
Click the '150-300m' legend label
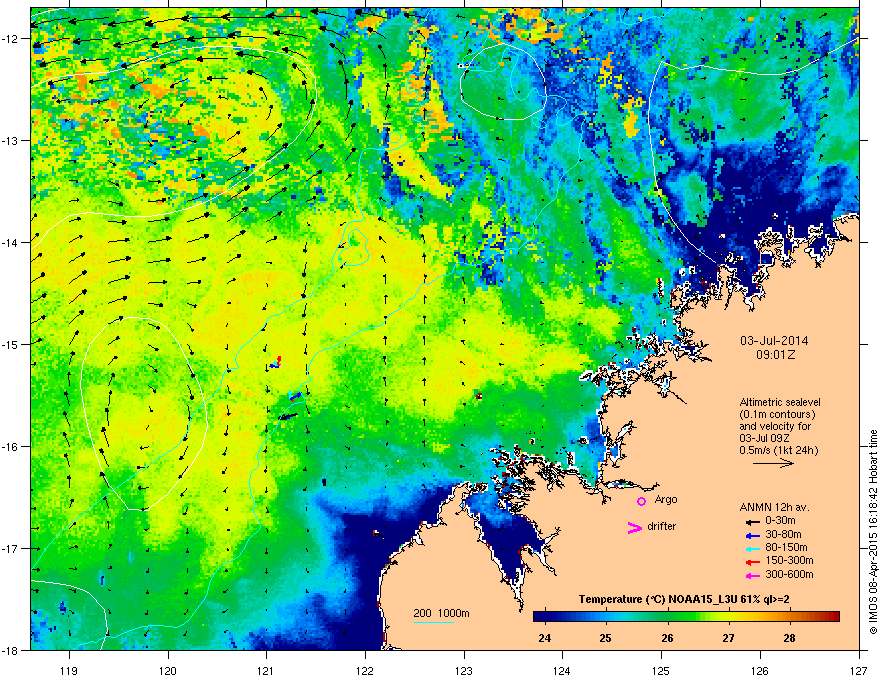789,560
